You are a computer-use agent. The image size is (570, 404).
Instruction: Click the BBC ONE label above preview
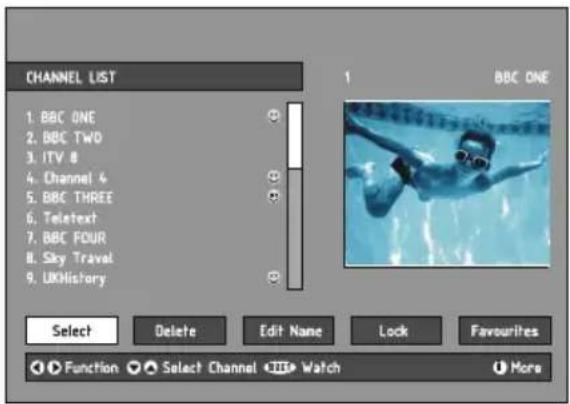tap(522, 77)
